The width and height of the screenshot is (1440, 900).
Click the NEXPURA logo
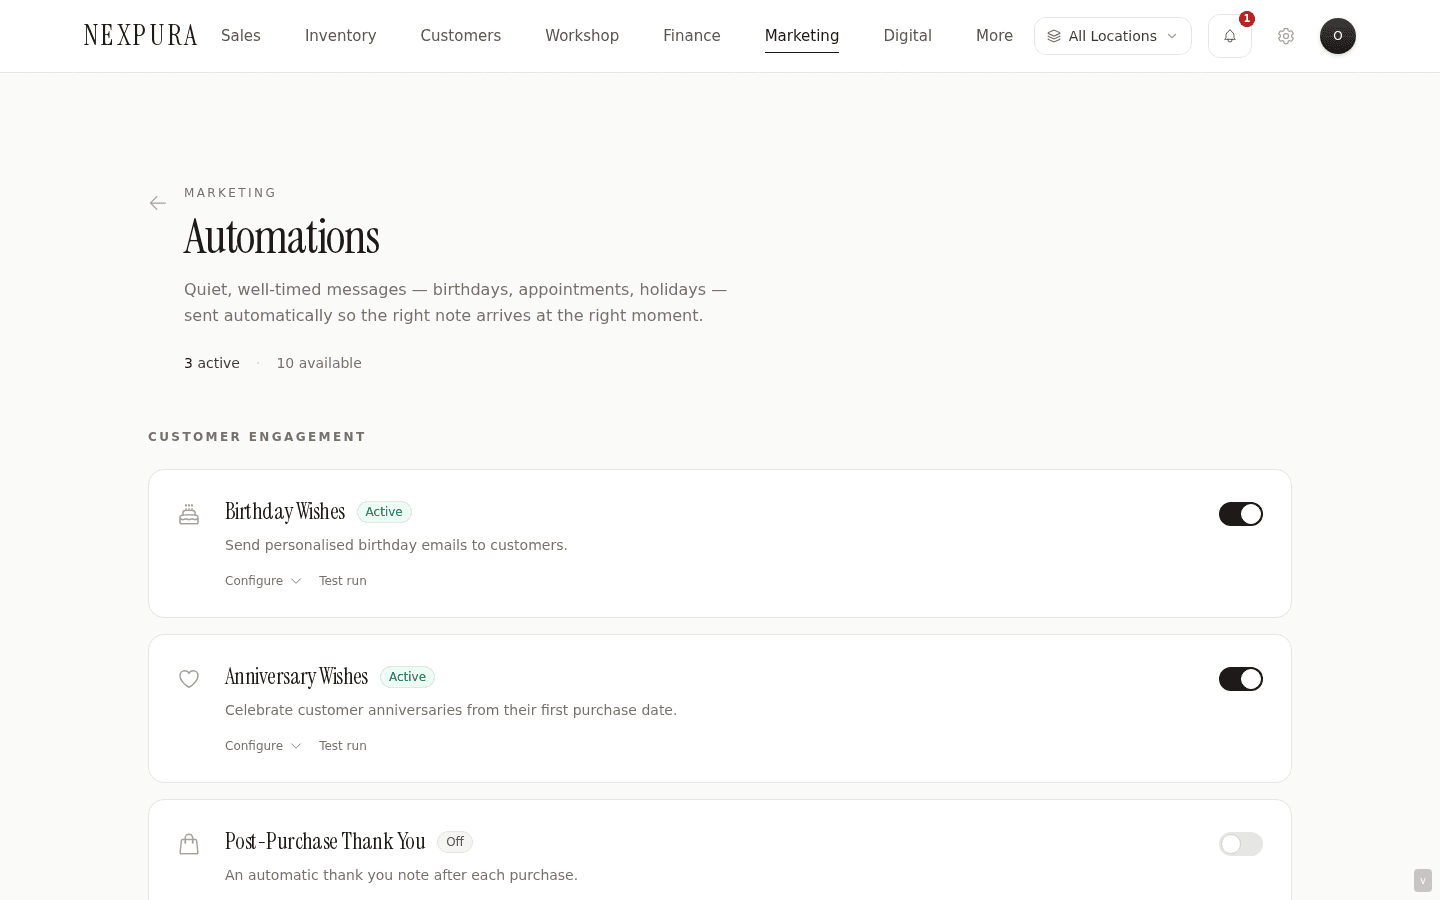(x=141, y=36)
